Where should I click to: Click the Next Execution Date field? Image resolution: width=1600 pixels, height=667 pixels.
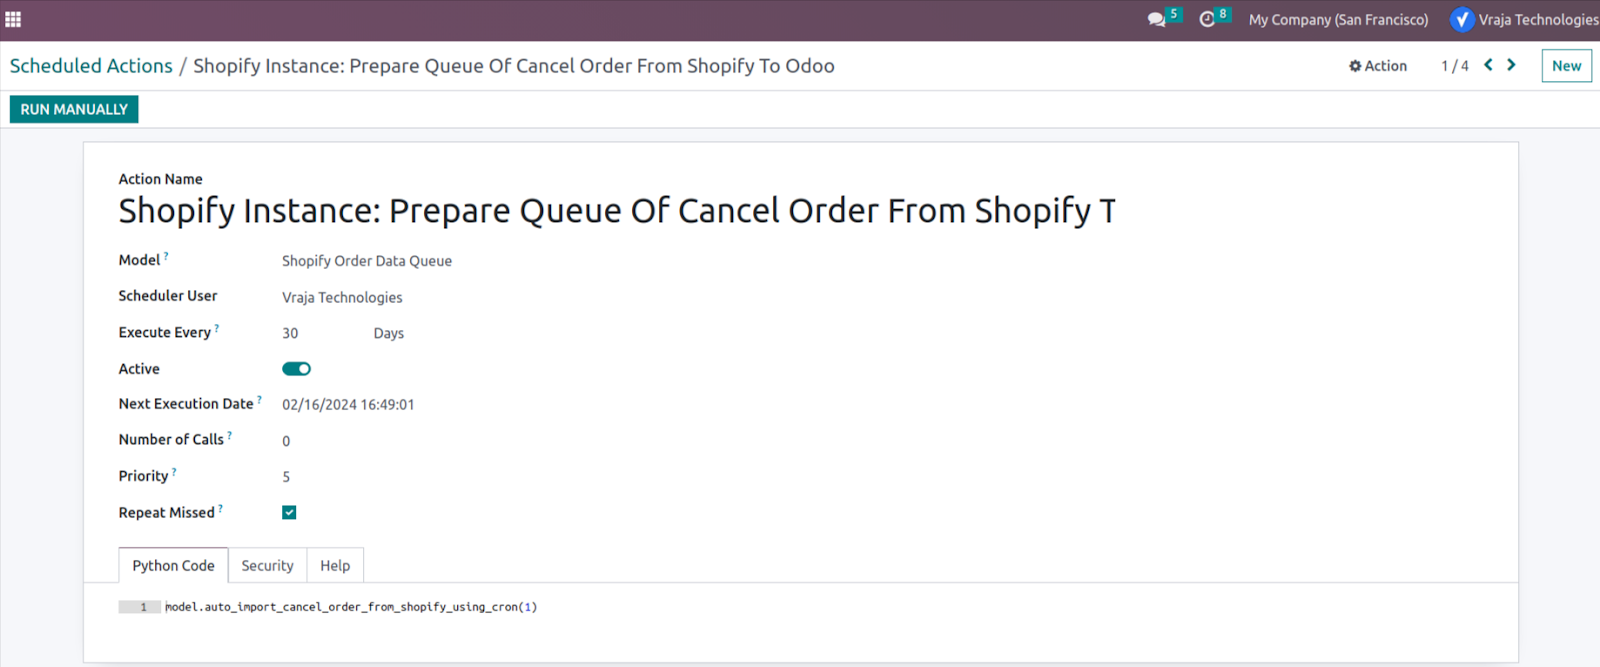click(348, 405)
